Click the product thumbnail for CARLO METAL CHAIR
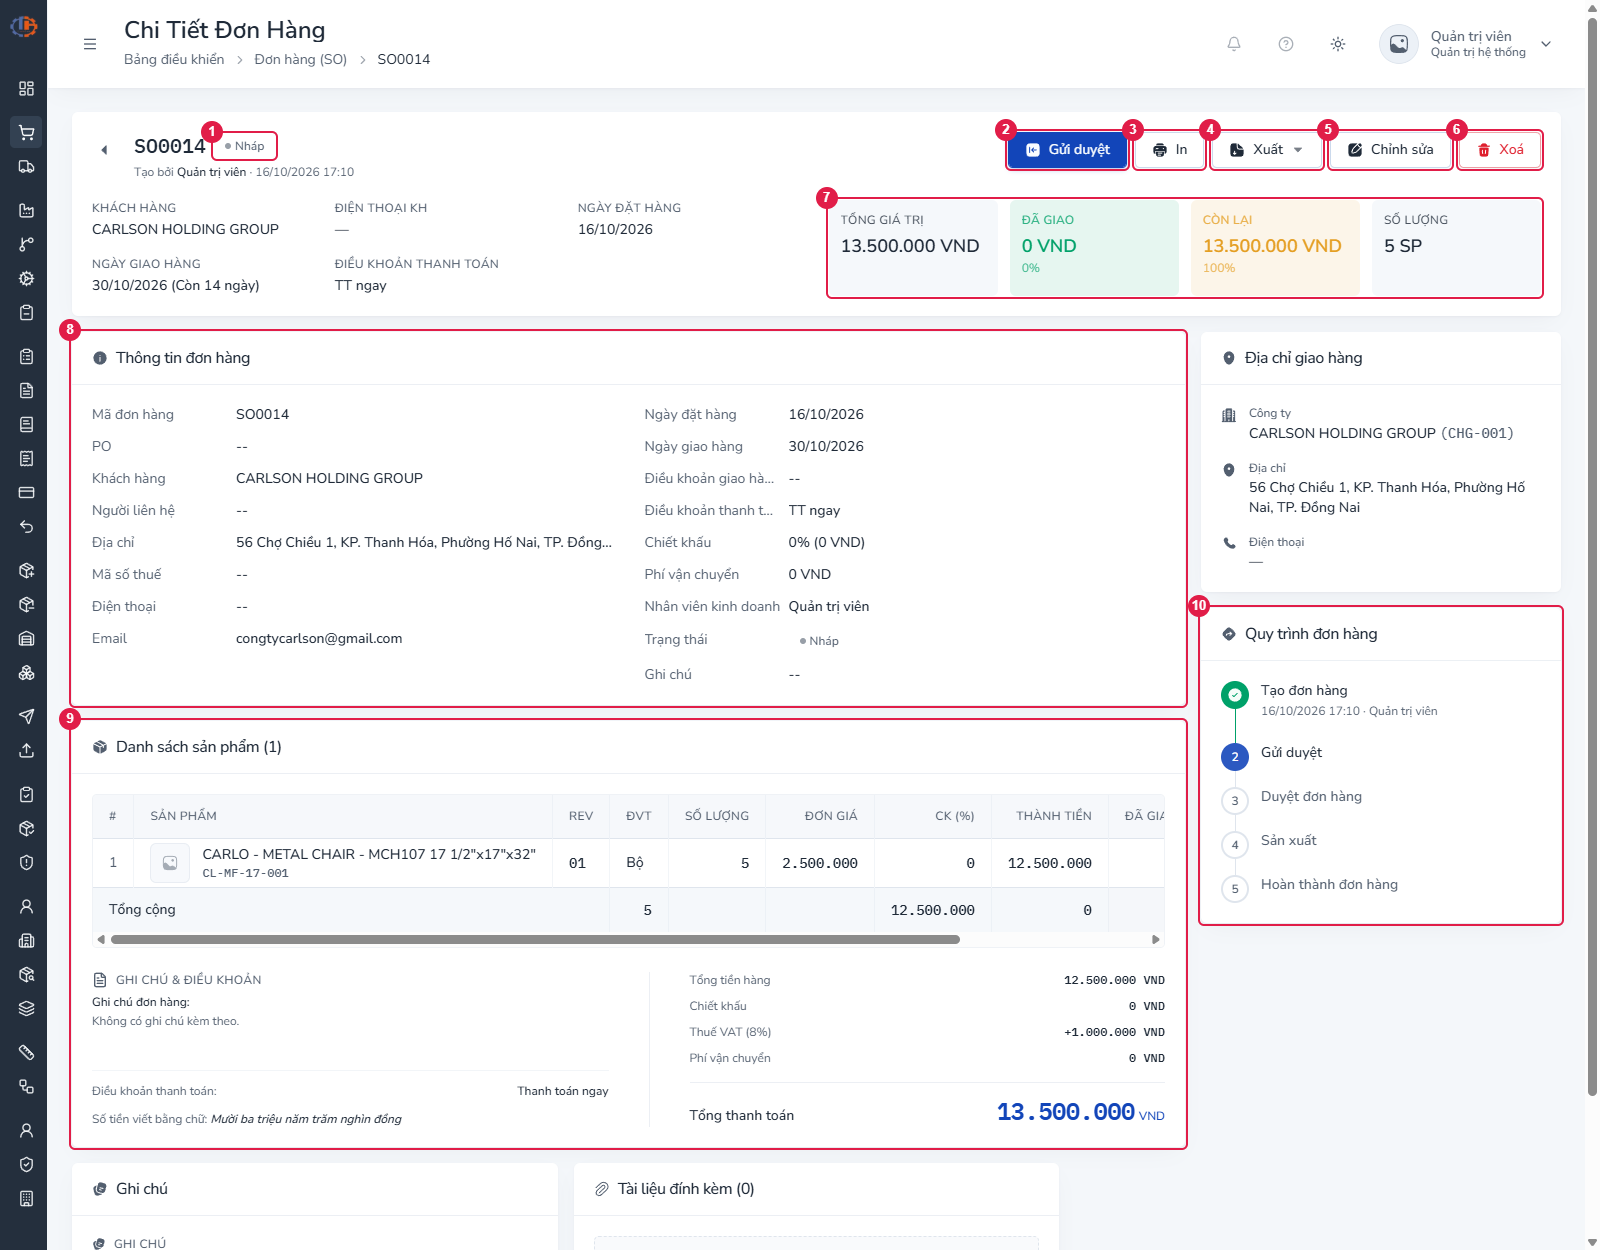This screenshot has height=1250, width=1600. pos(170,863)
